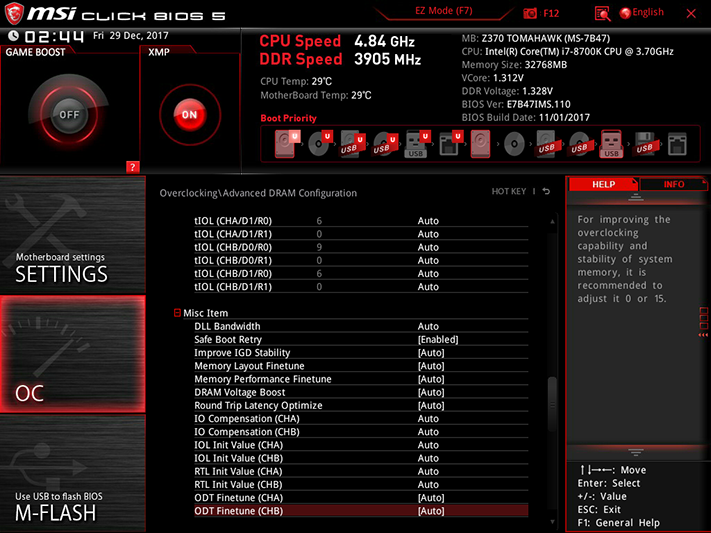Select the highlighted legacy USB key boot icon
711x533 pixels.
[611, 144]
